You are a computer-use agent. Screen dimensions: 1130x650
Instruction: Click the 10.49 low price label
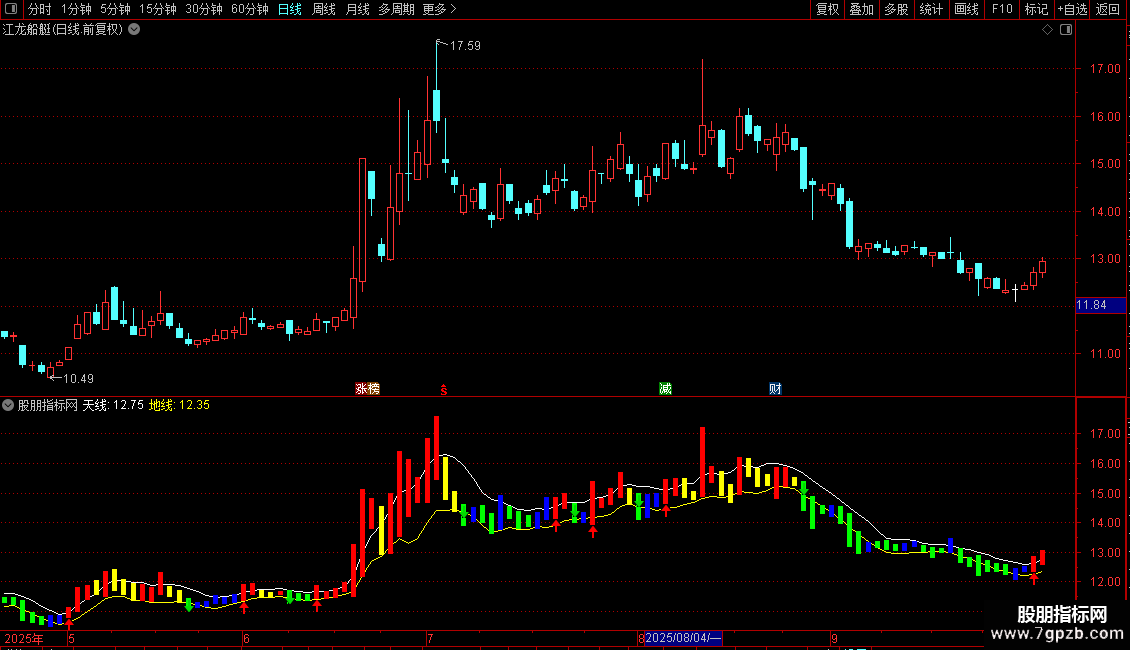[79, 378]
